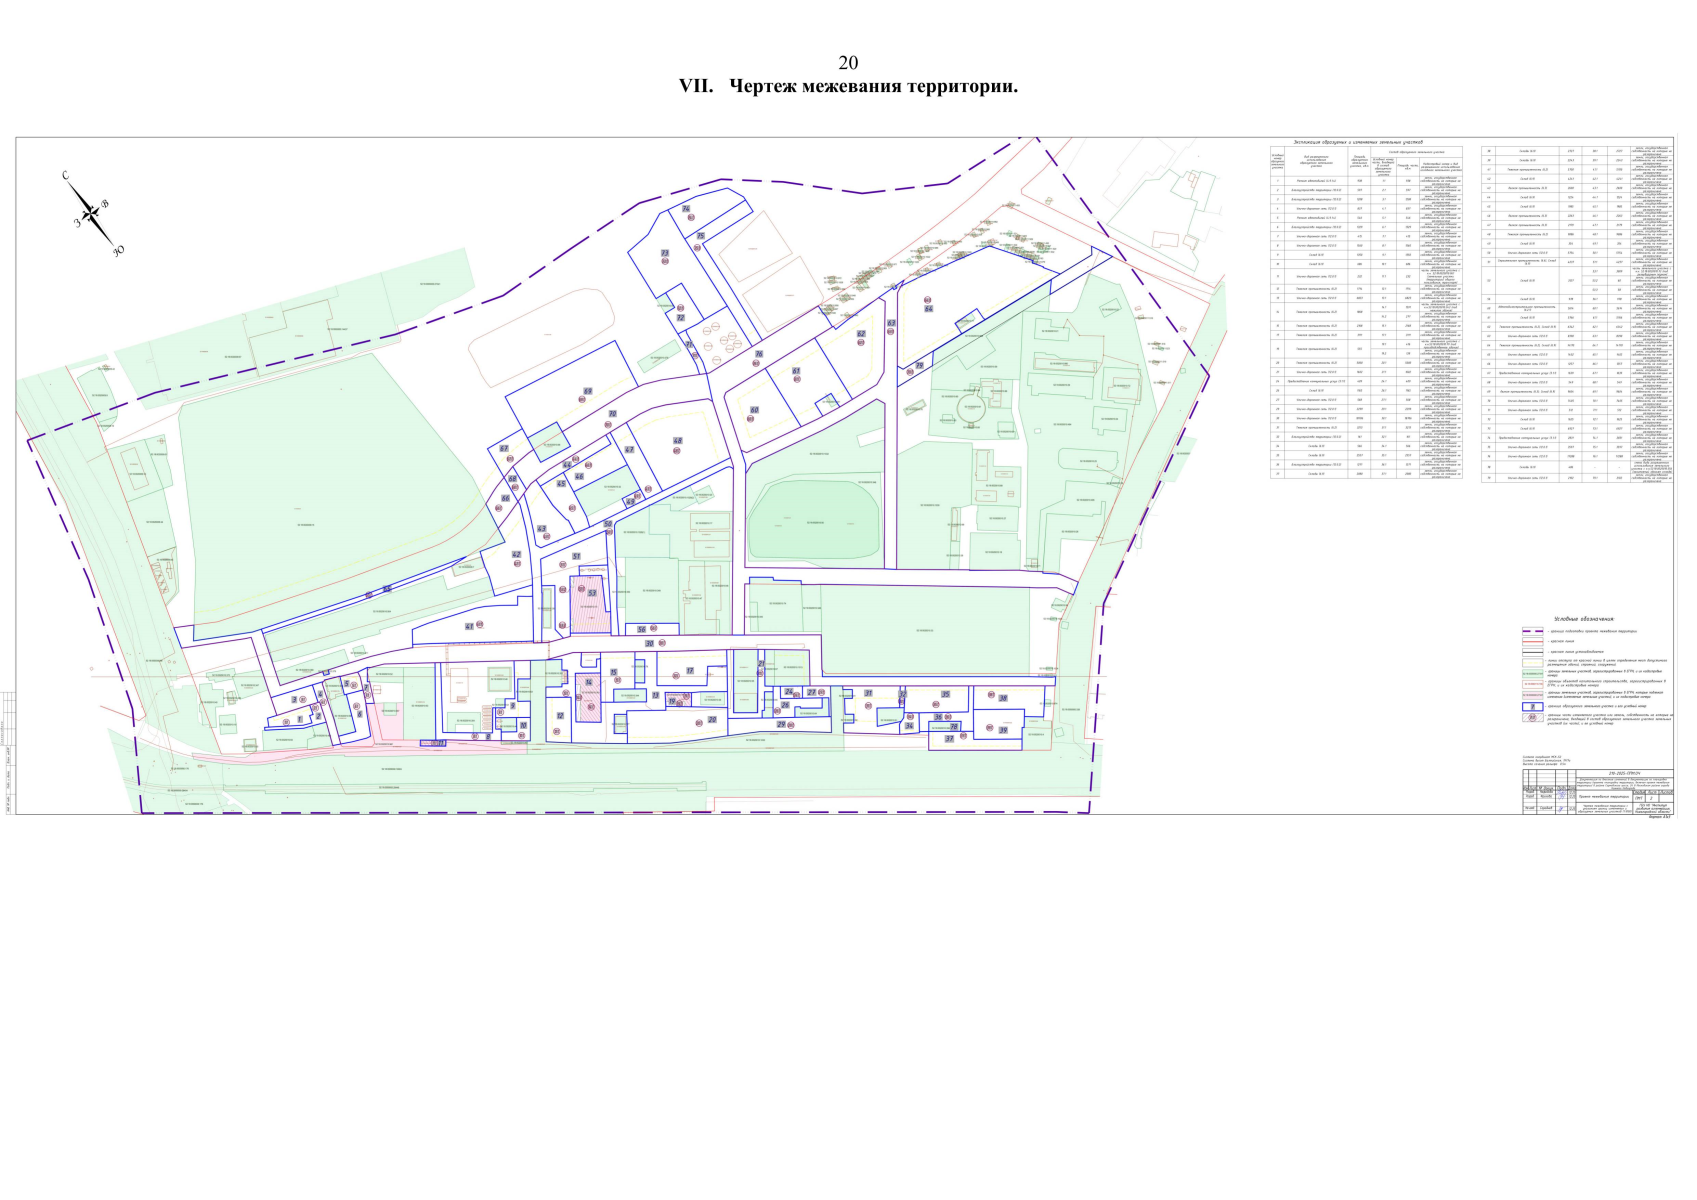Click parcel number 39 on the map
The width and height of the screenshot is (1697, 1200).
[1003, 731]
